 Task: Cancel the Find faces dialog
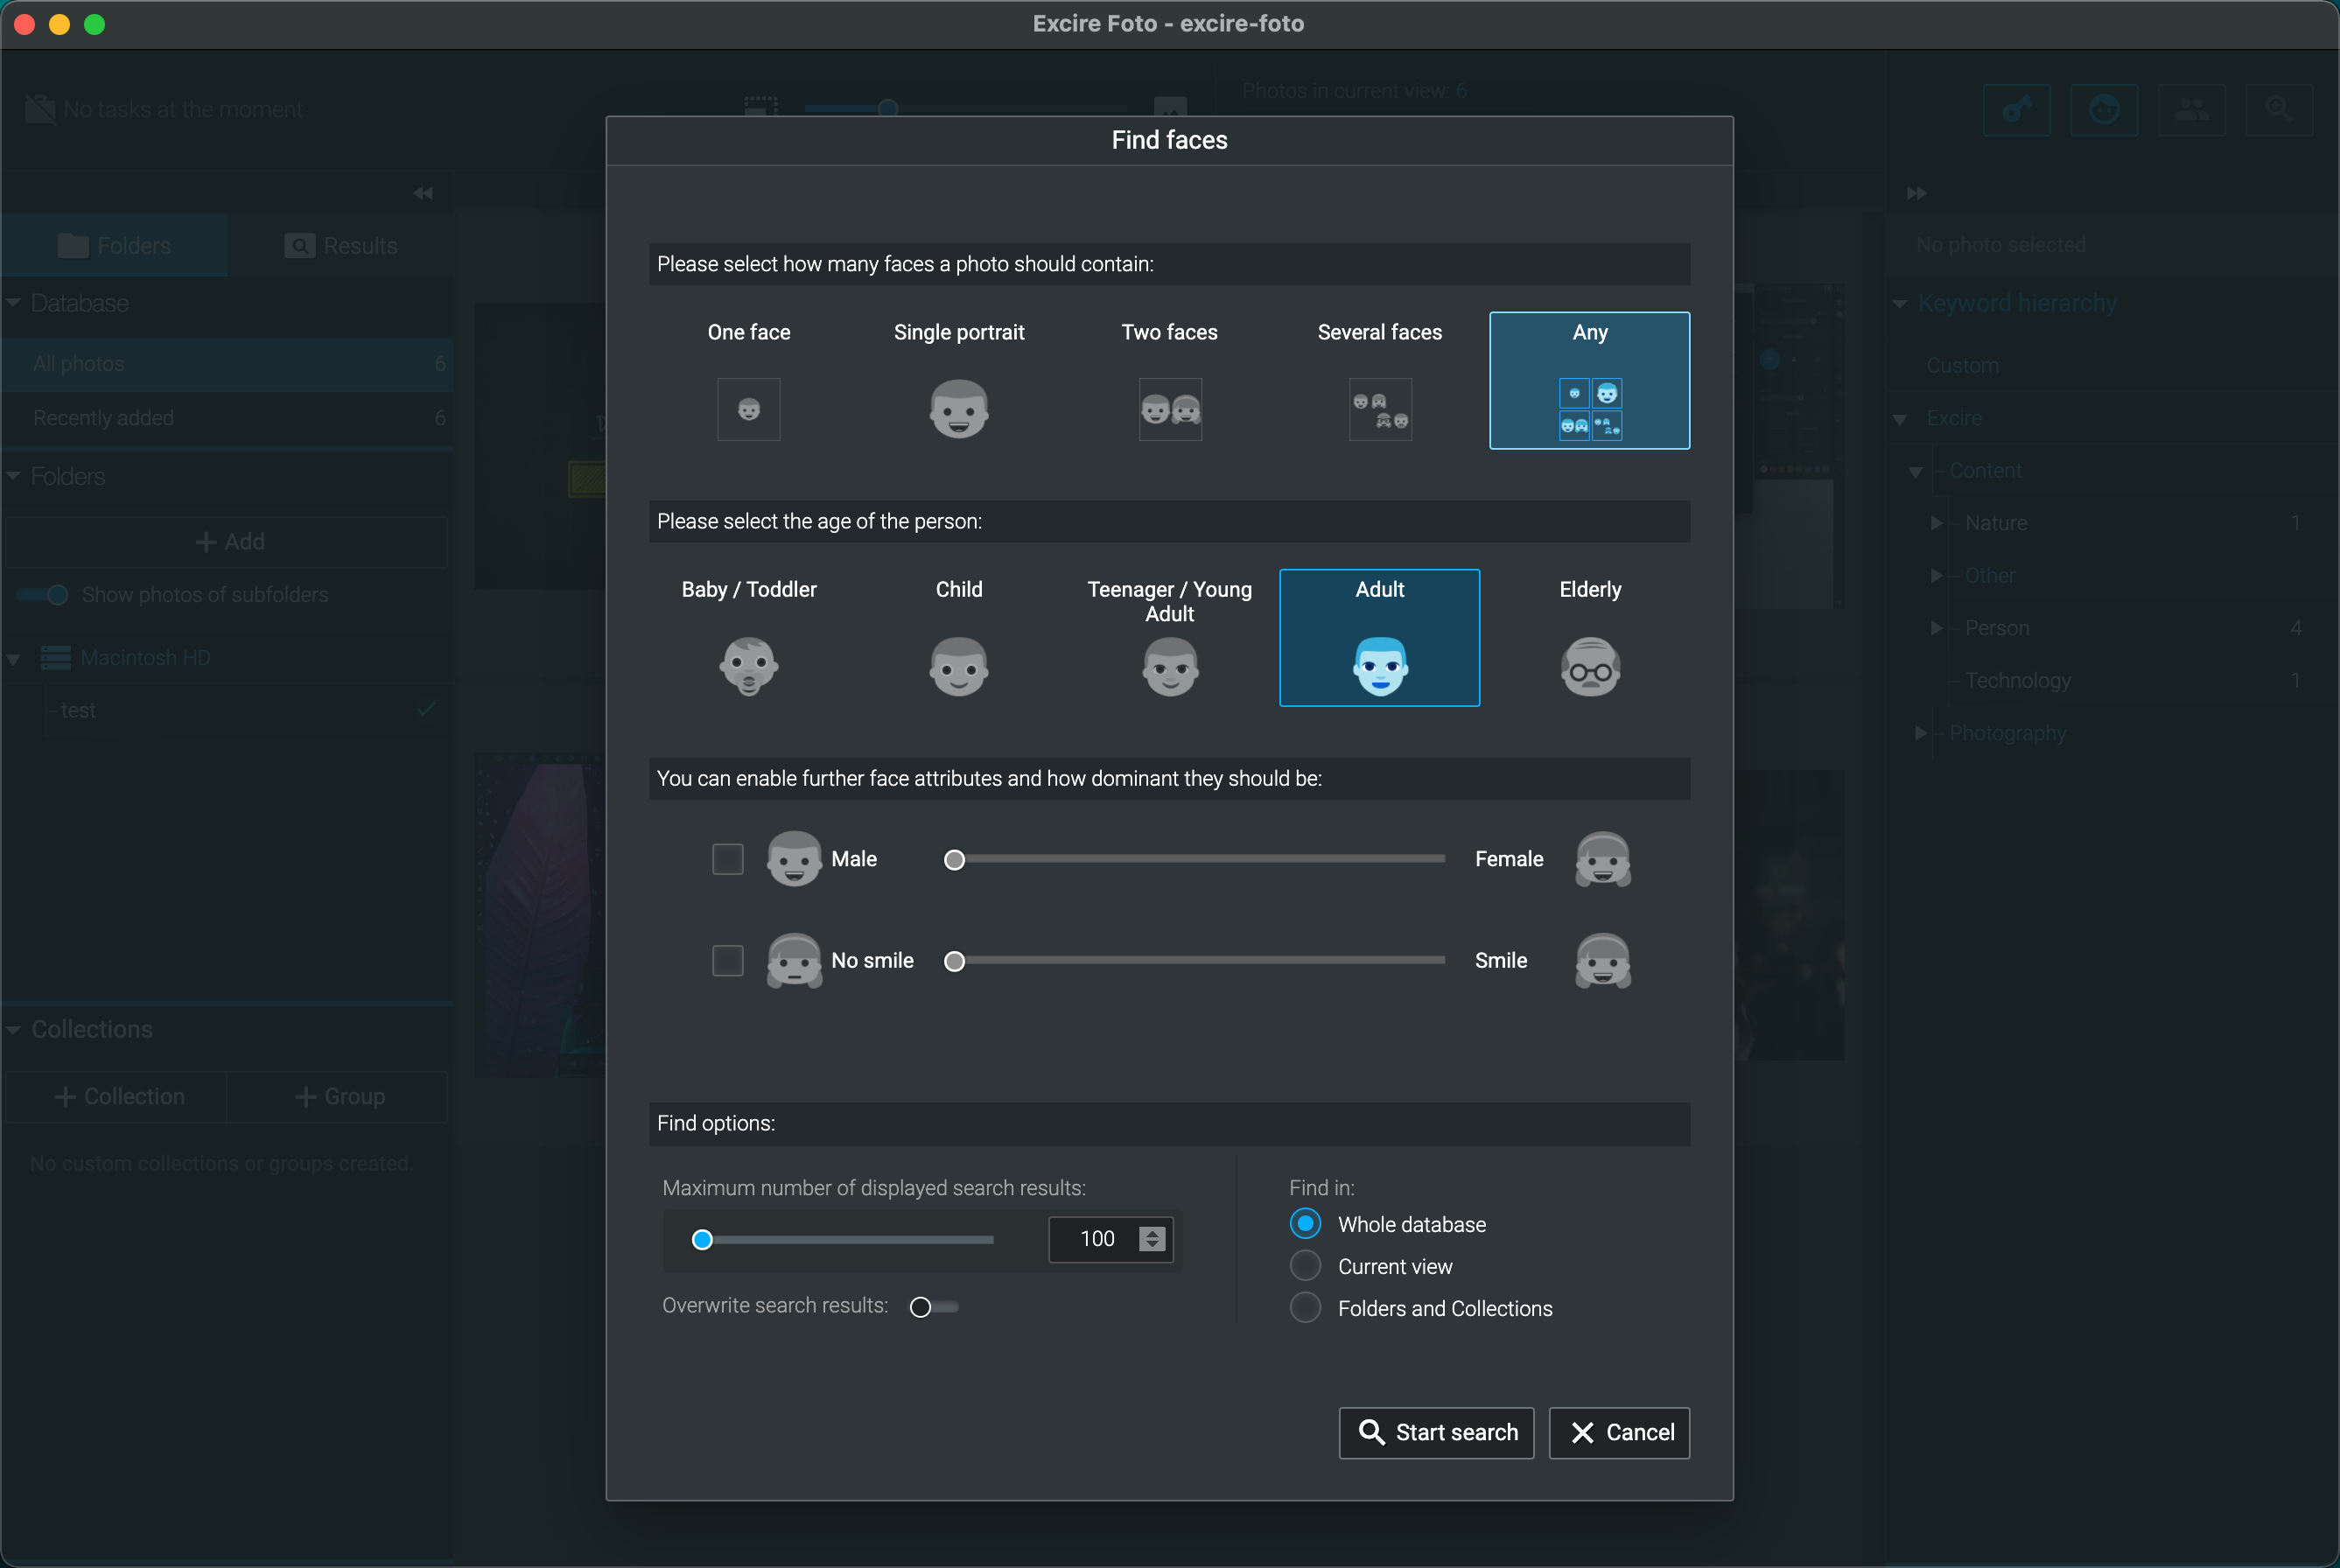(1619, 1433)
